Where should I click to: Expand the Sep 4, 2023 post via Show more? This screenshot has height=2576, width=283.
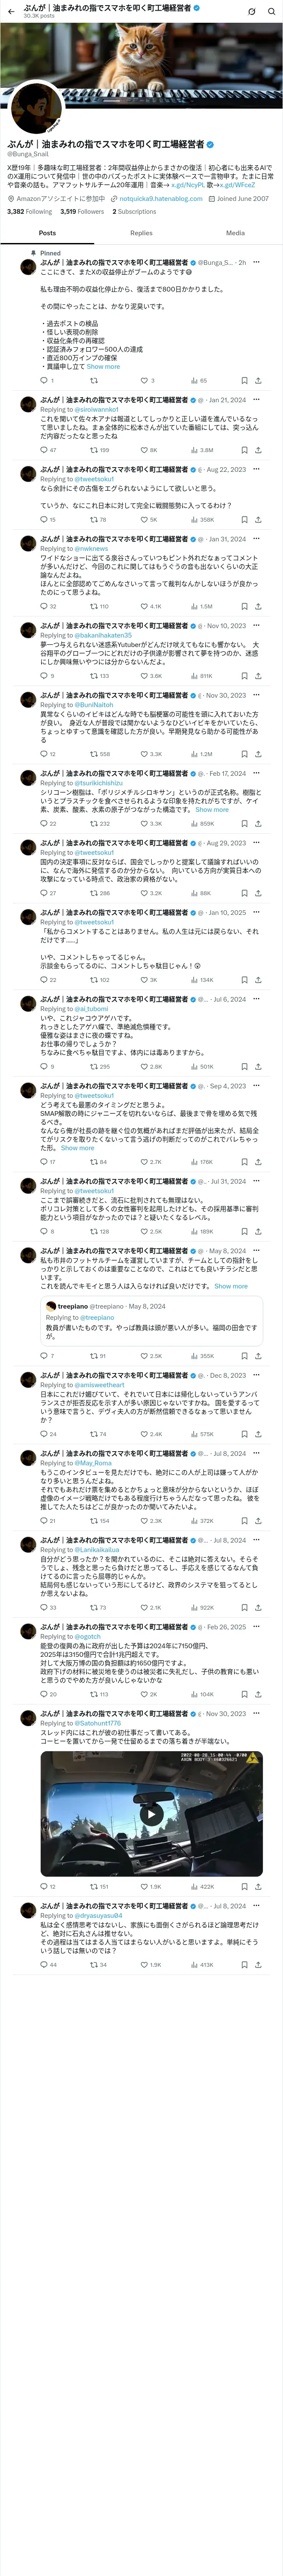pos(77,1148)
